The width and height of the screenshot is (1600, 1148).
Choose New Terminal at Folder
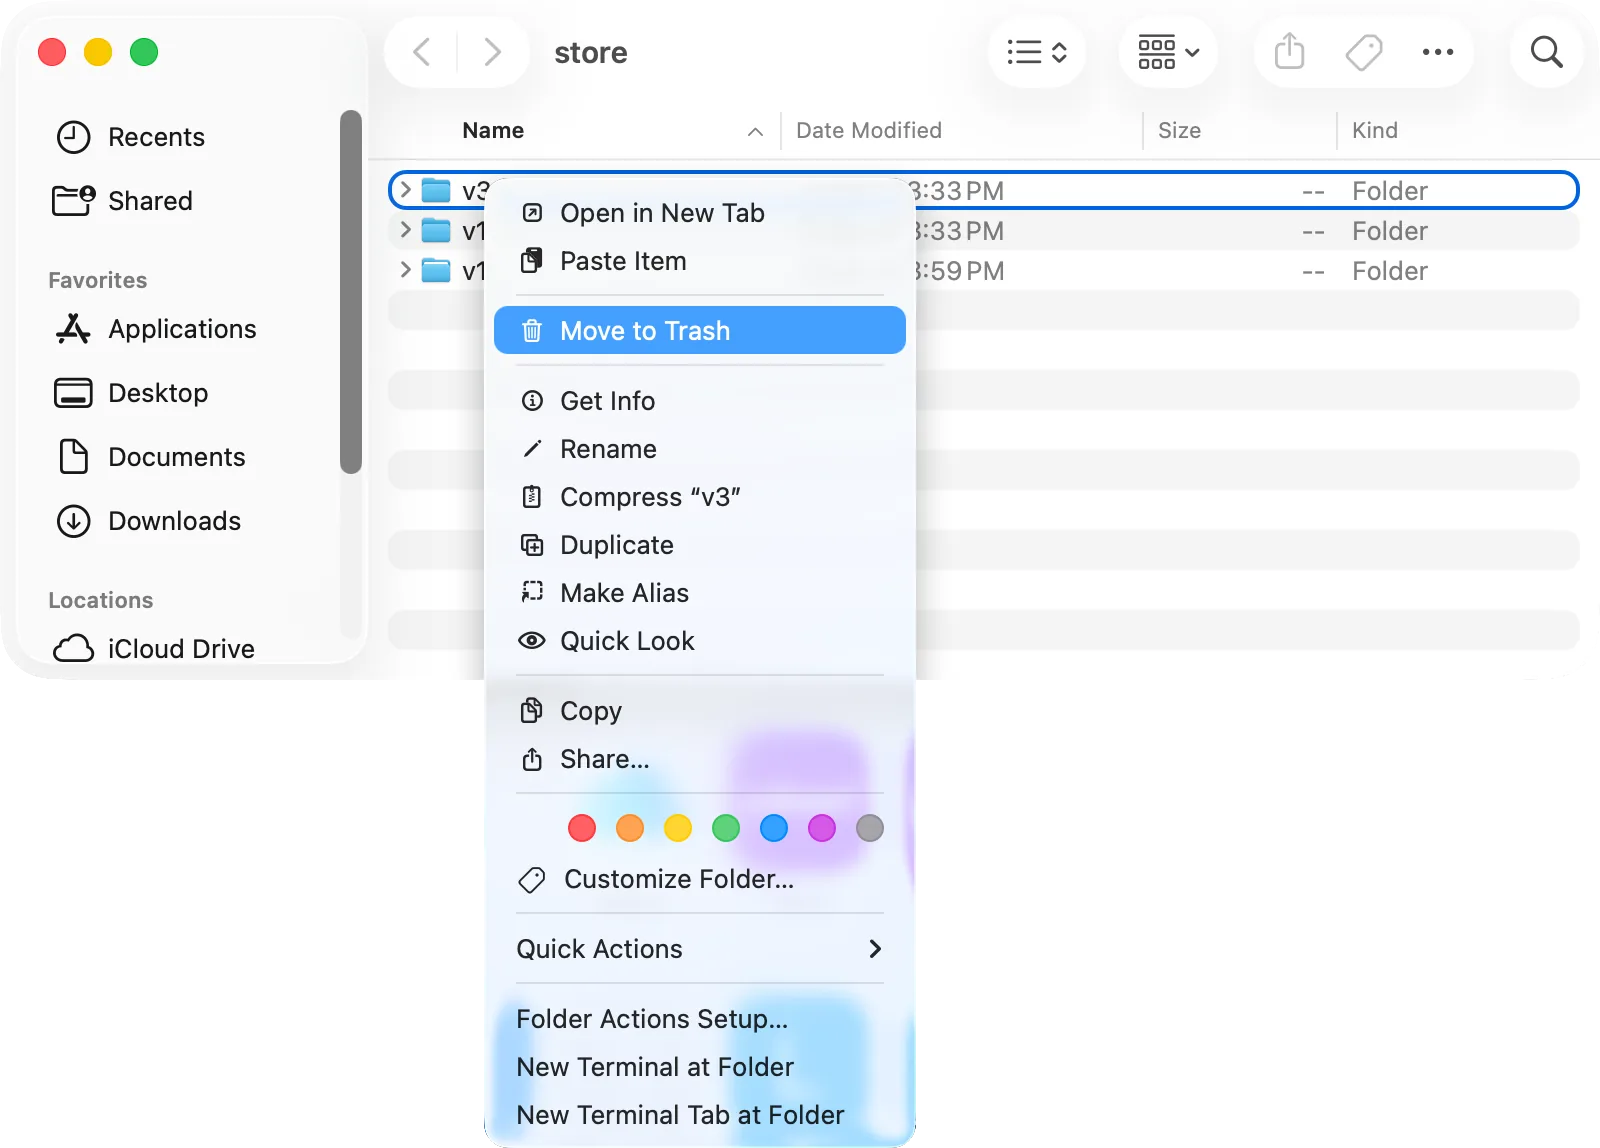700,1067
